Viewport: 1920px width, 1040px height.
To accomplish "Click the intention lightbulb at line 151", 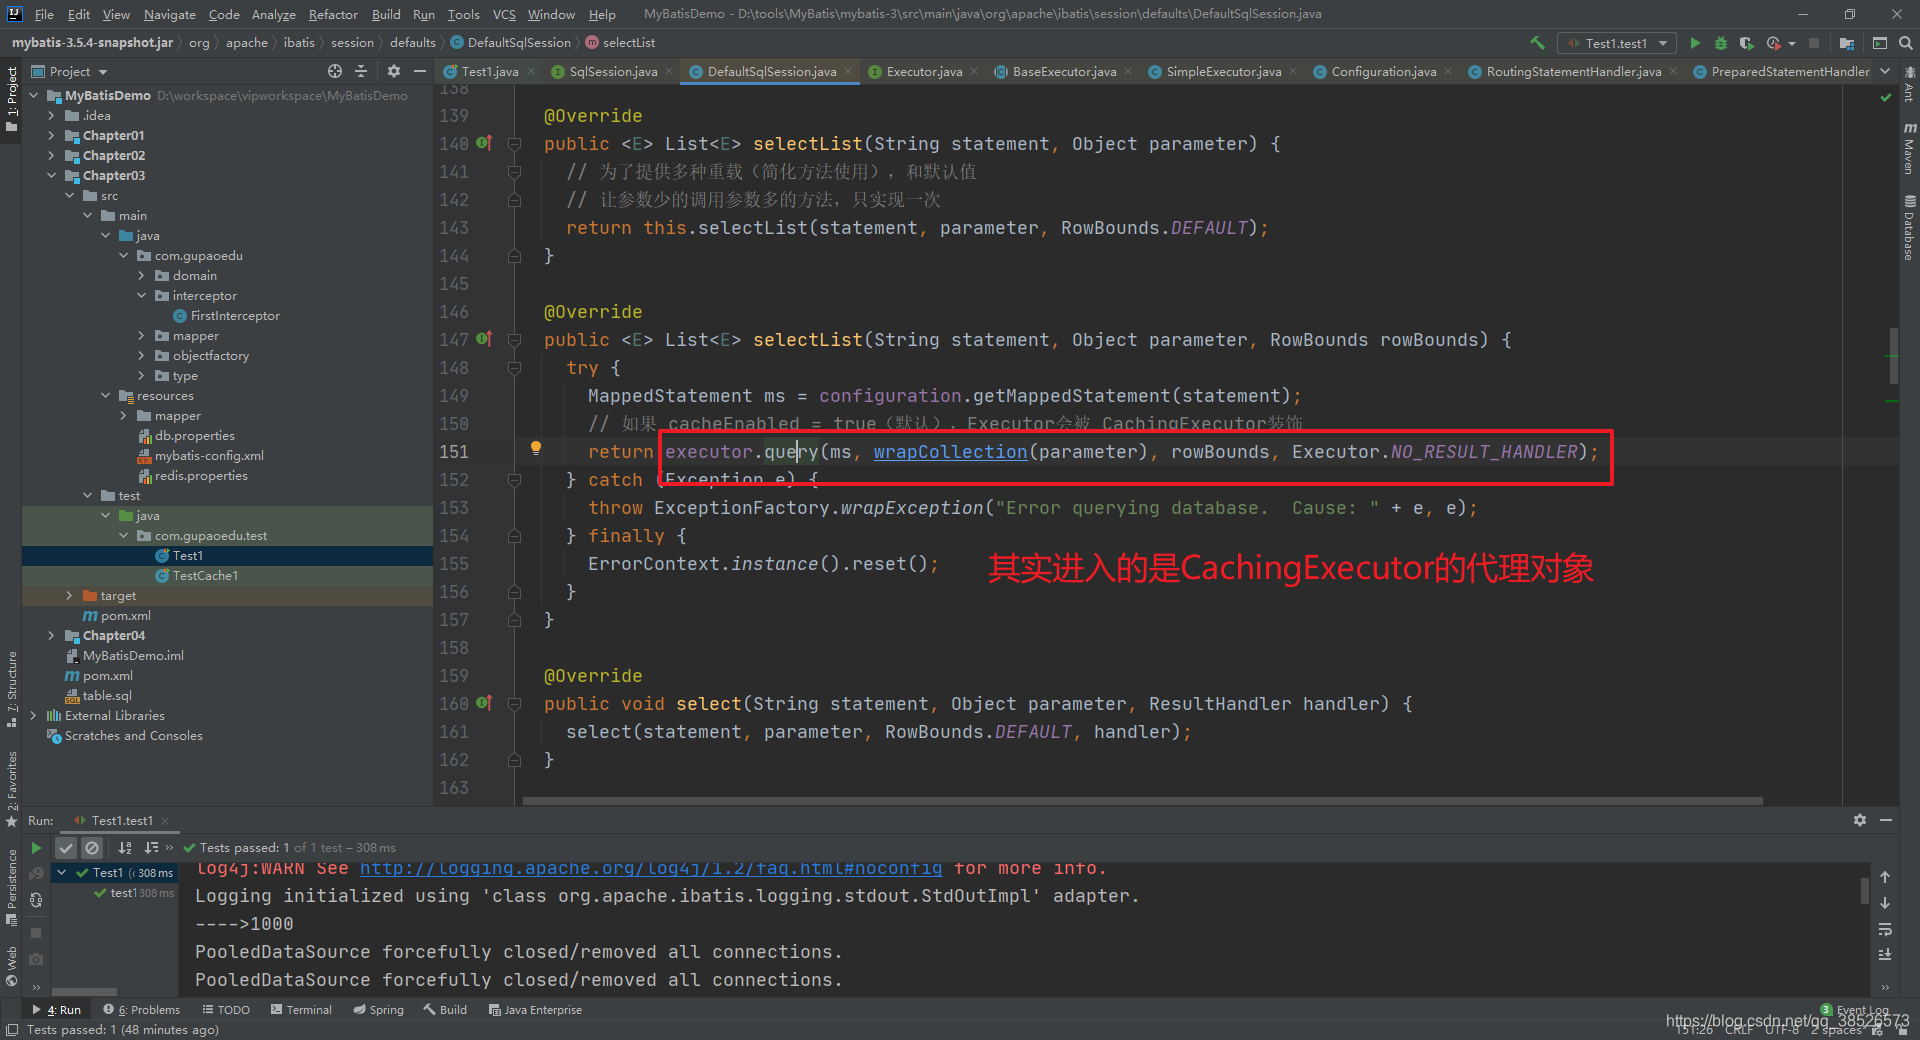I will click(536, 448).
